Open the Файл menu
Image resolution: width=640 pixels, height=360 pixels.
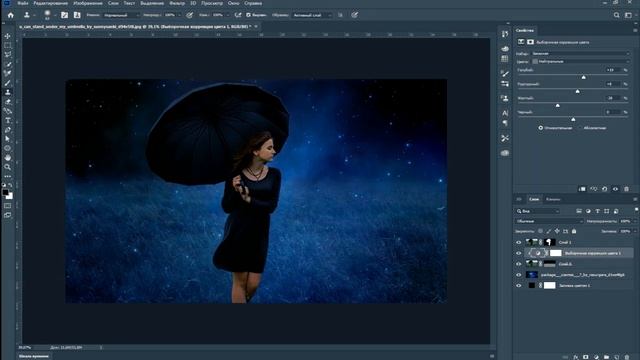coord(23,3)
